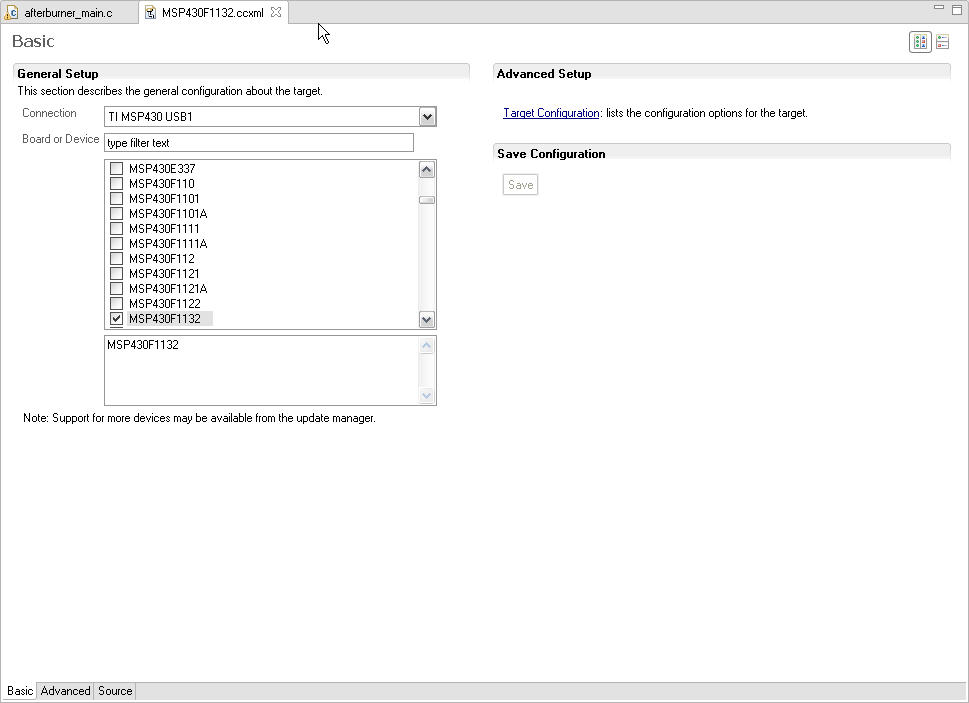Viewport: 969px width, 703px height.
Task: Check the MSP430F1122 device checkbox
Action: [116, 303]
